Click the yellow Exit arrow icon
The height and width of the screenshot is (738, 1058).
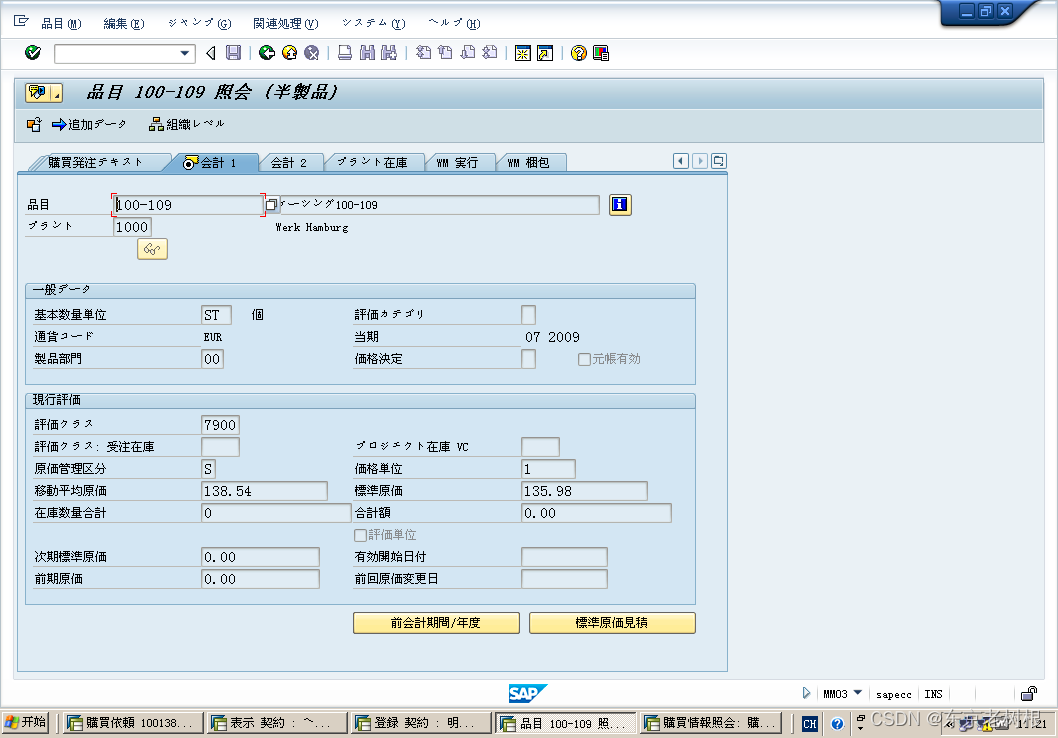[x=289, y=53]
